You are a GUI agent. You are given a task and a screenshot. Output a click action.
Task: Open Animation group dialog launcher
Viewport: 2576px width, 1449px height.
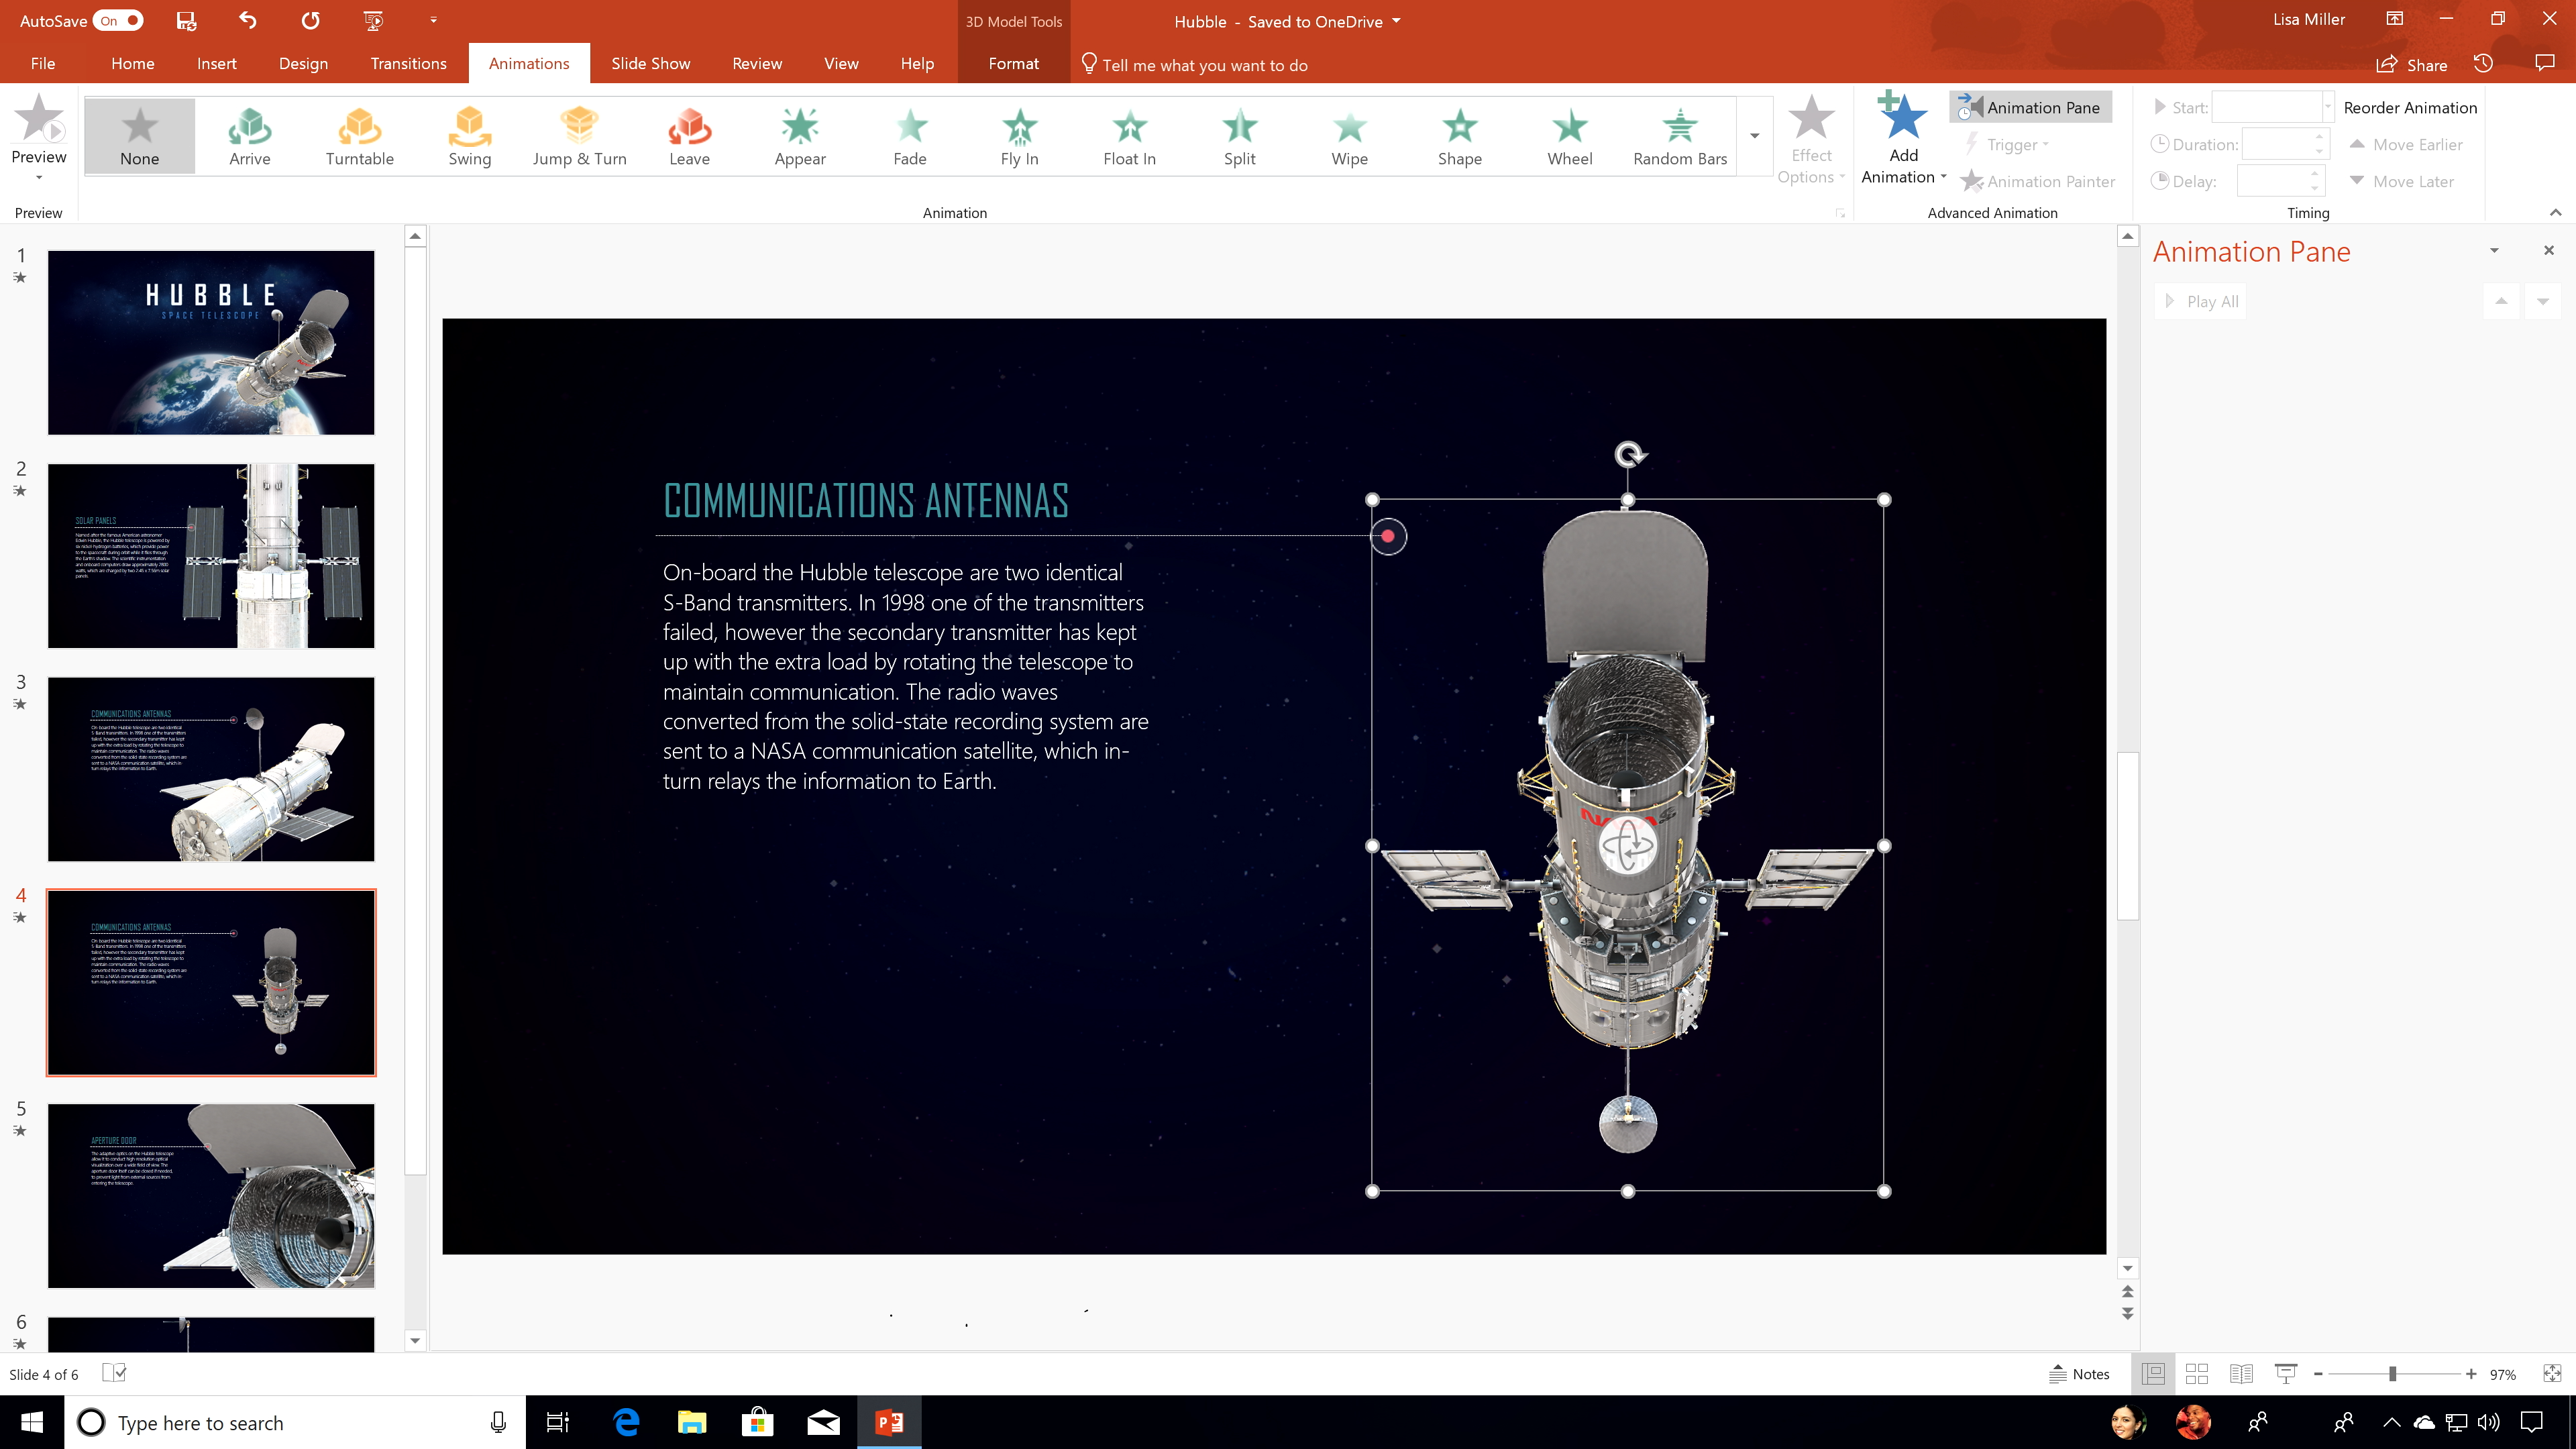tap(1839, 213)
